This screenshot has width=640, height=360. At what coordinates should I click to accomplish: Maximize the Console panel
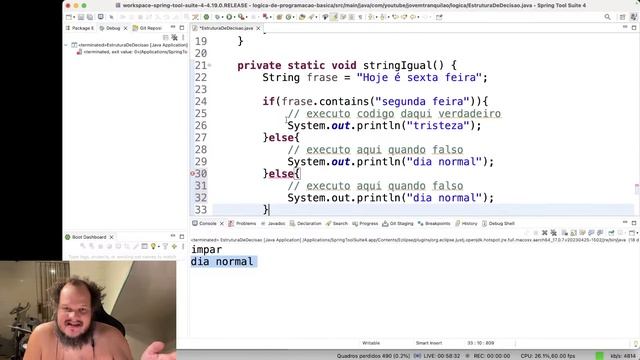(x=634, y=223)
